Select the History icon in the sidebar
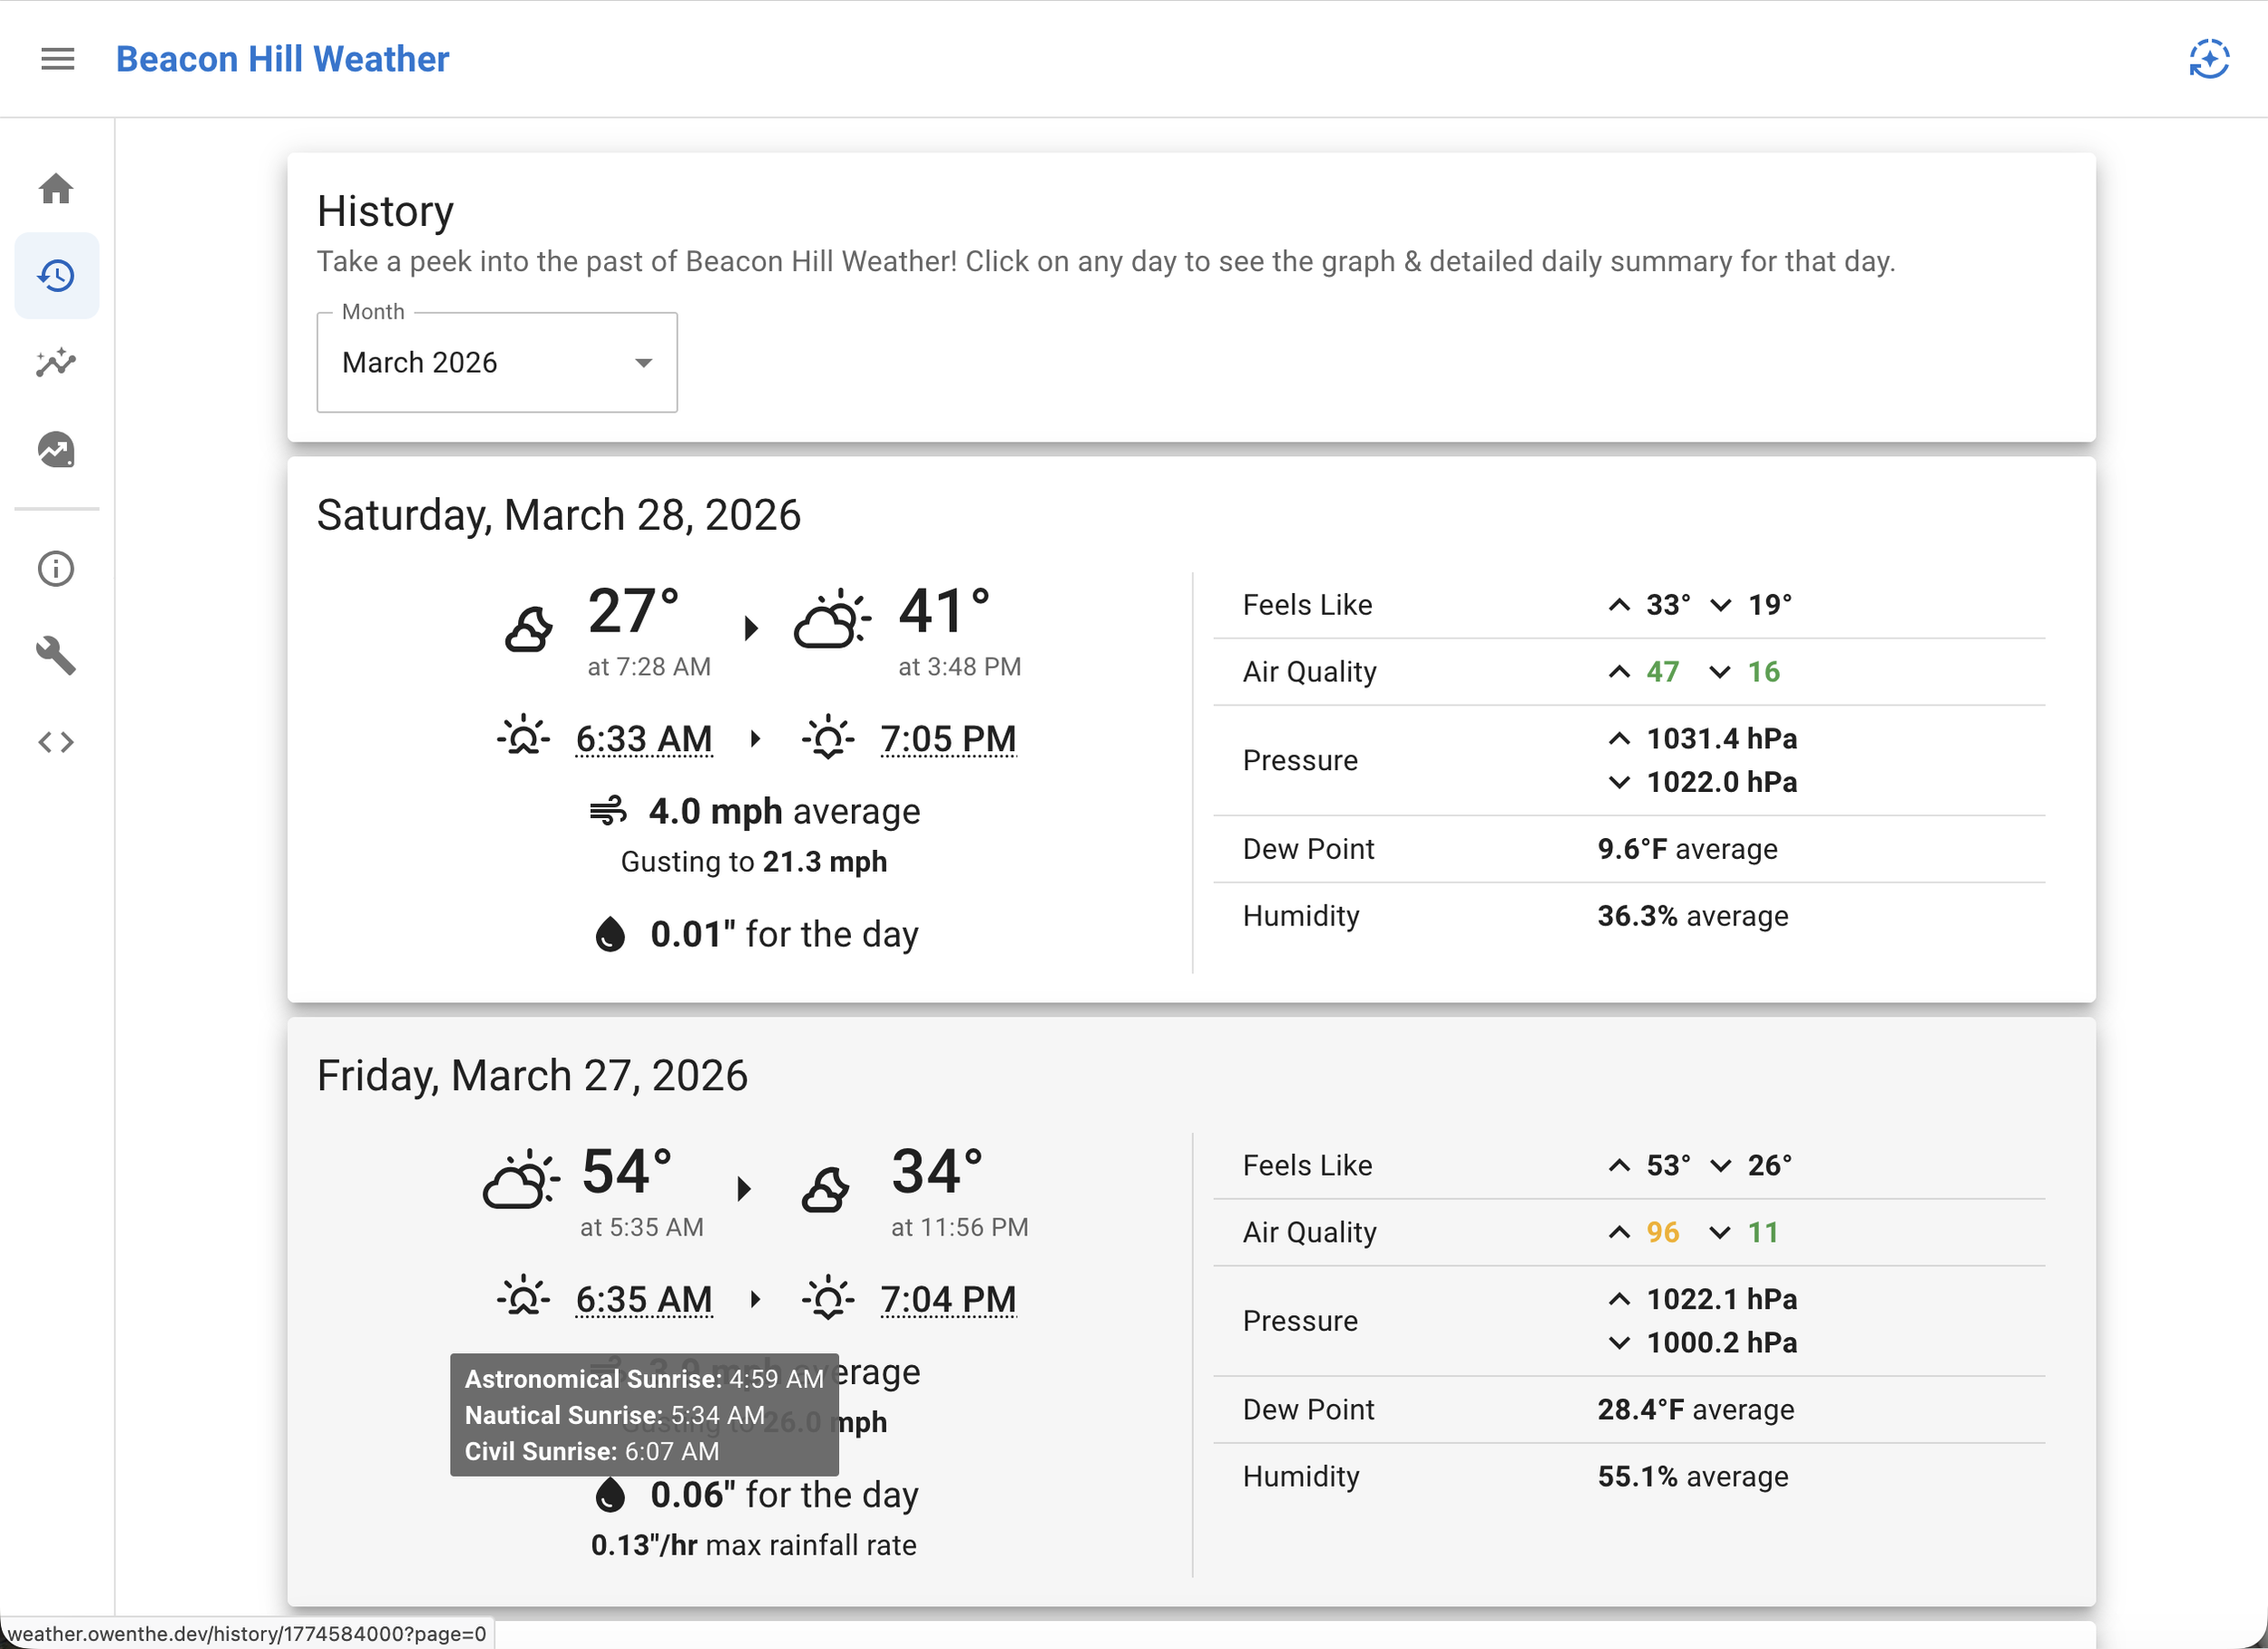 [x=56, y=276]
